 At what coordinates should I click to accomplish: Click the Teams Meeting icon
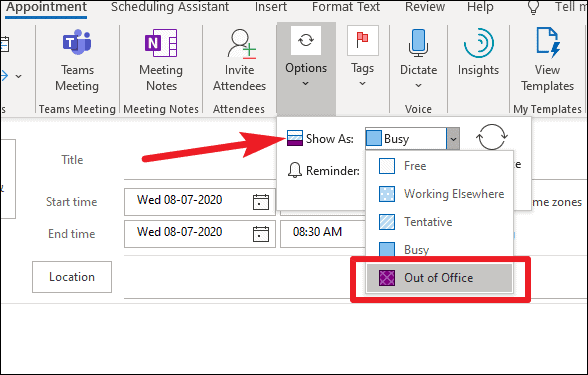tap(77, 42)
